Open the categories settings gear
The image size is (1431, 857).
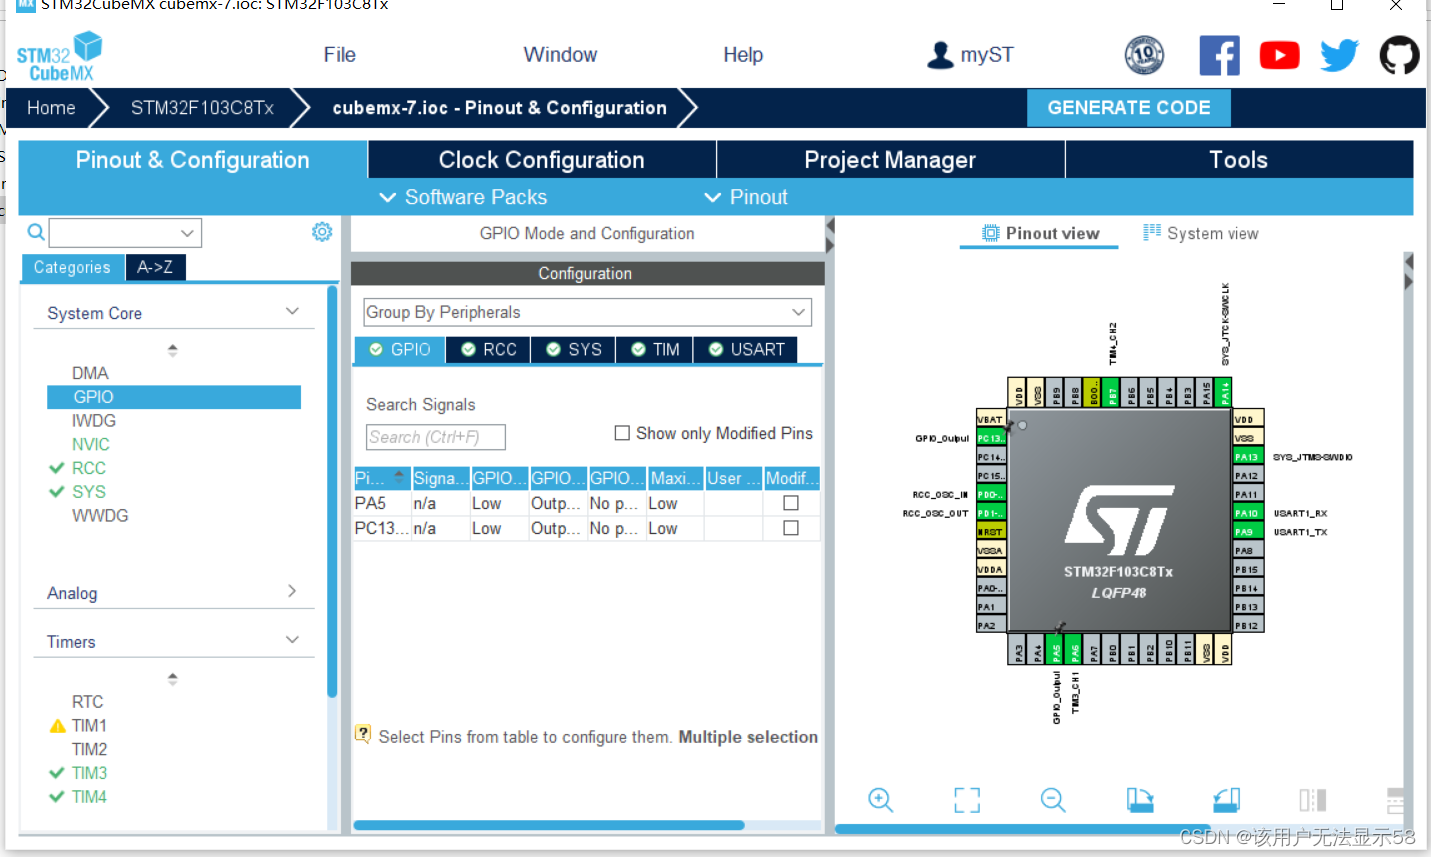(x=322, y=232)
